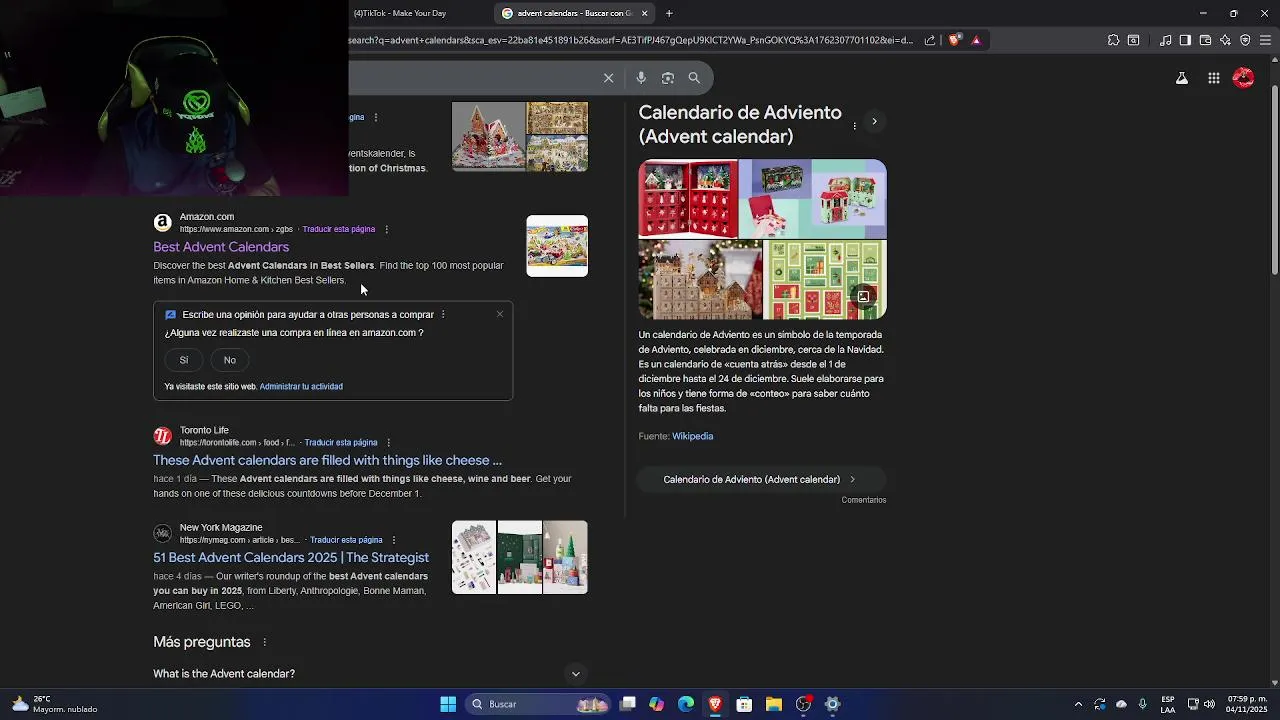Start voice search with microphone icon

(641, 78)
